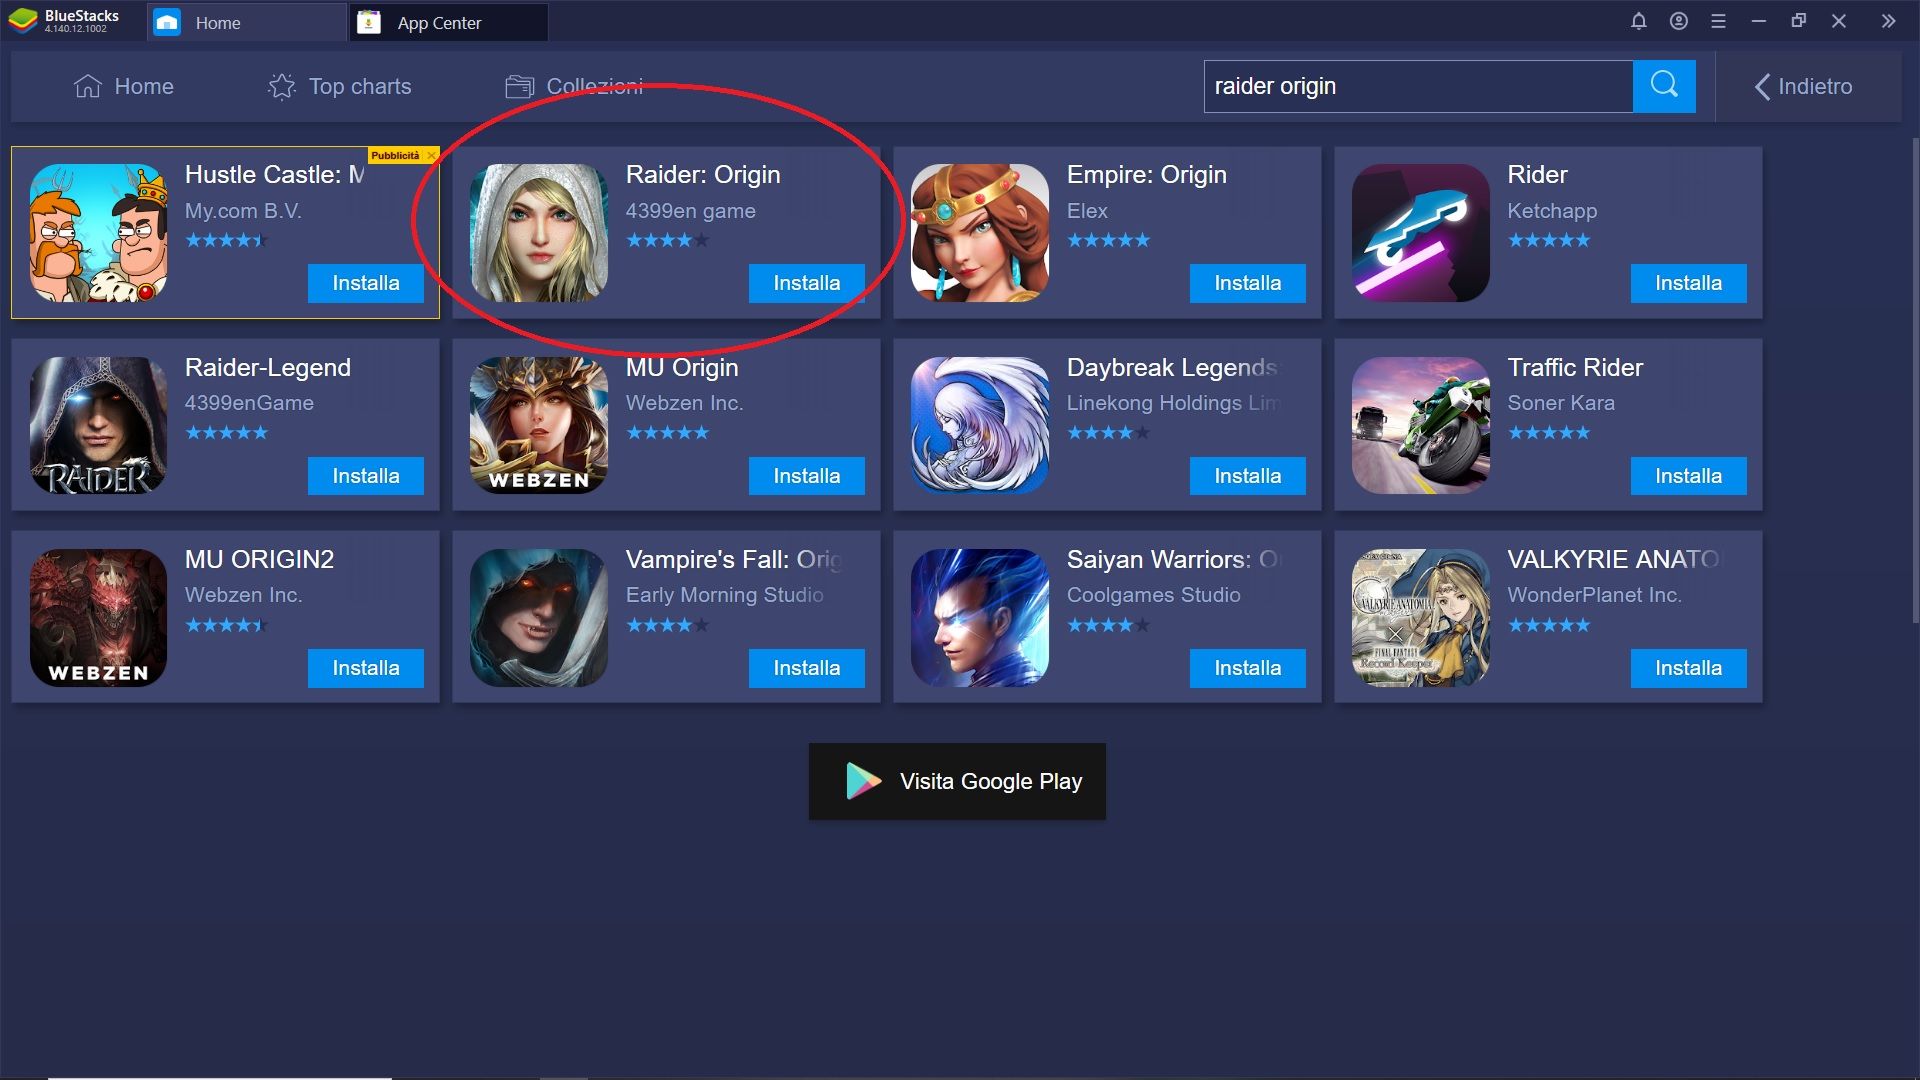Open the Top charts section
Screen dimensions: 1920x1080
point(339,87)
